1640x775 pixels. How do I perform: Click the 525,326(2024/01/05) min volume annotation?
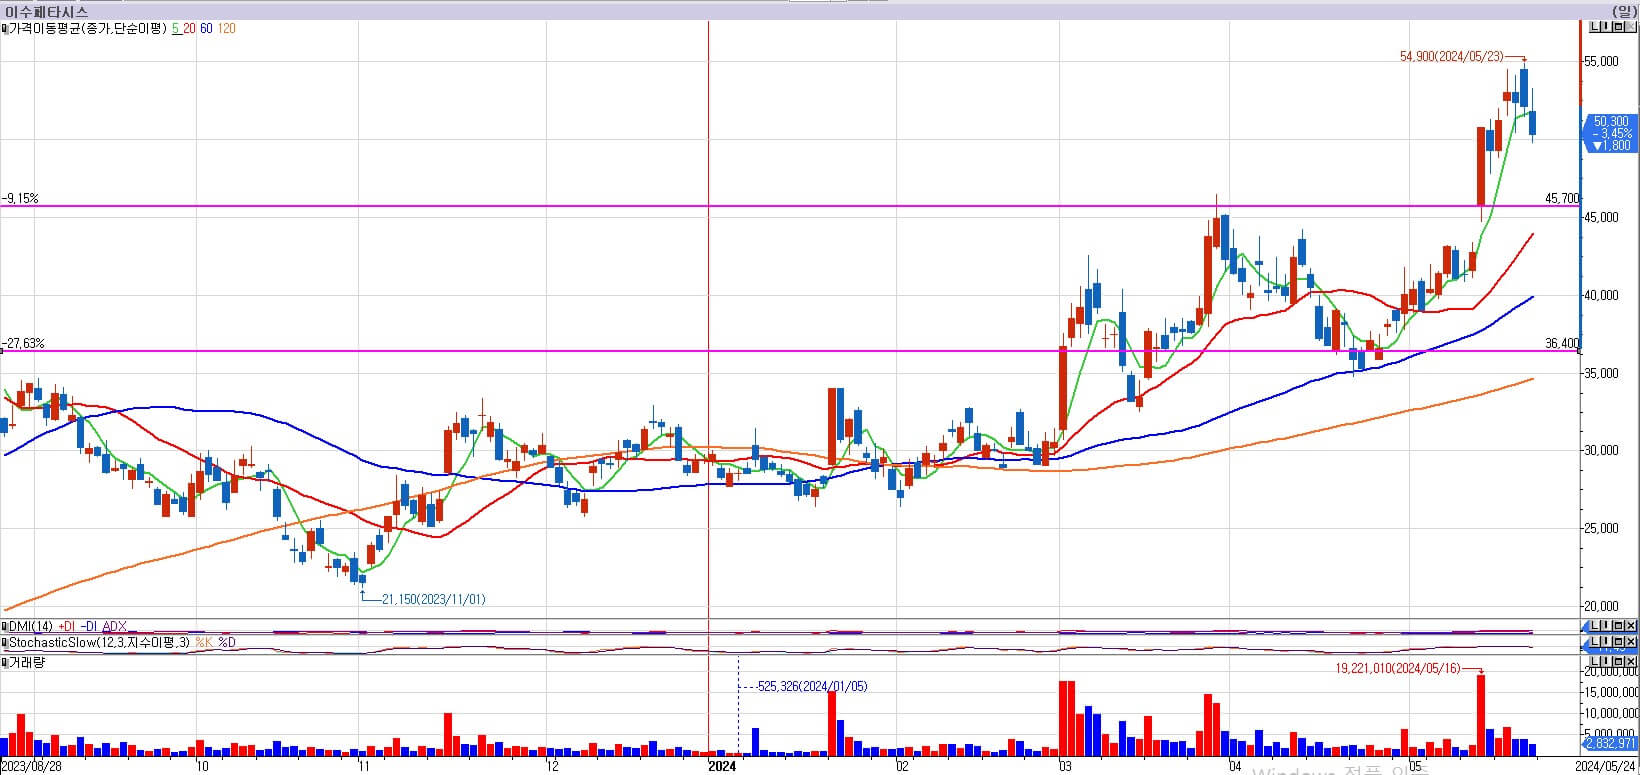coord(812,686)
